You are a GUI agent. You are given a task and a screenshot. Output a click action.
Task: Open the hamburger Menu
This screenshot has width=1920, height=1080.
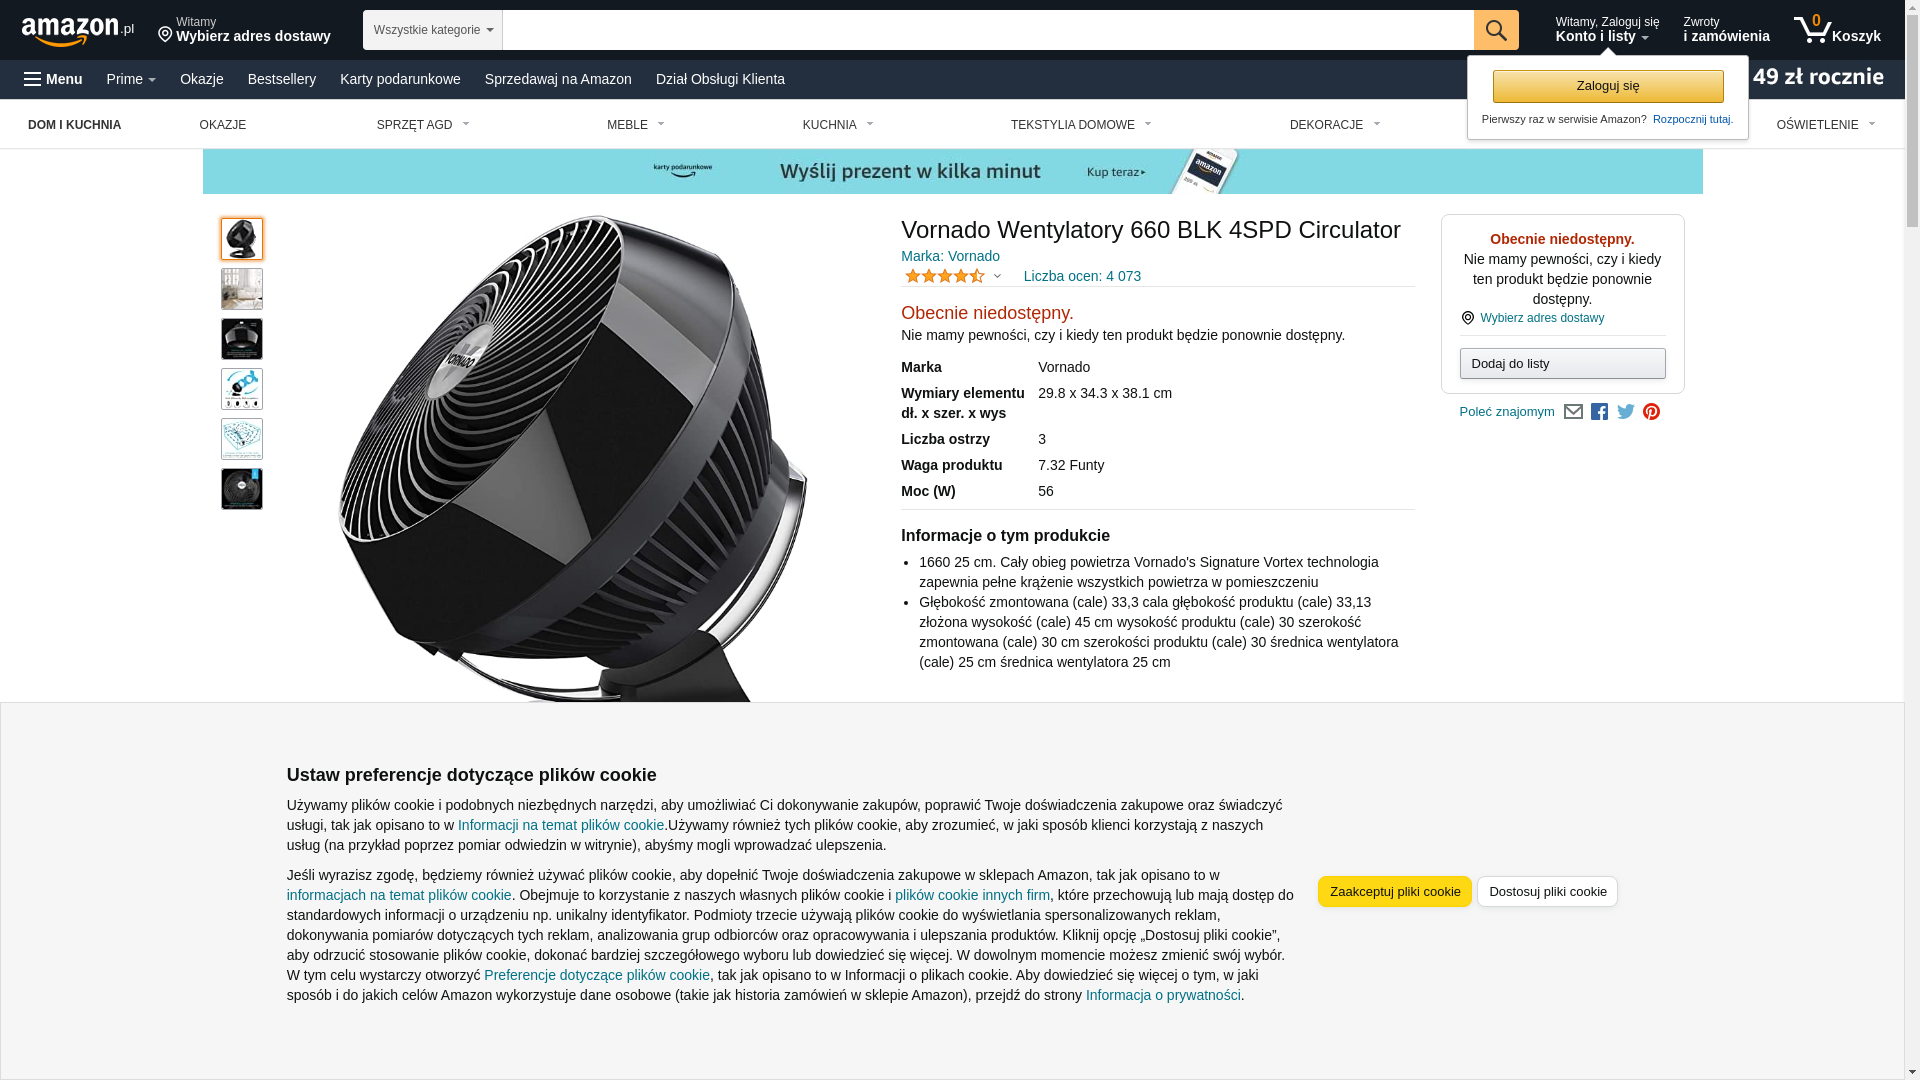[53, 79]
